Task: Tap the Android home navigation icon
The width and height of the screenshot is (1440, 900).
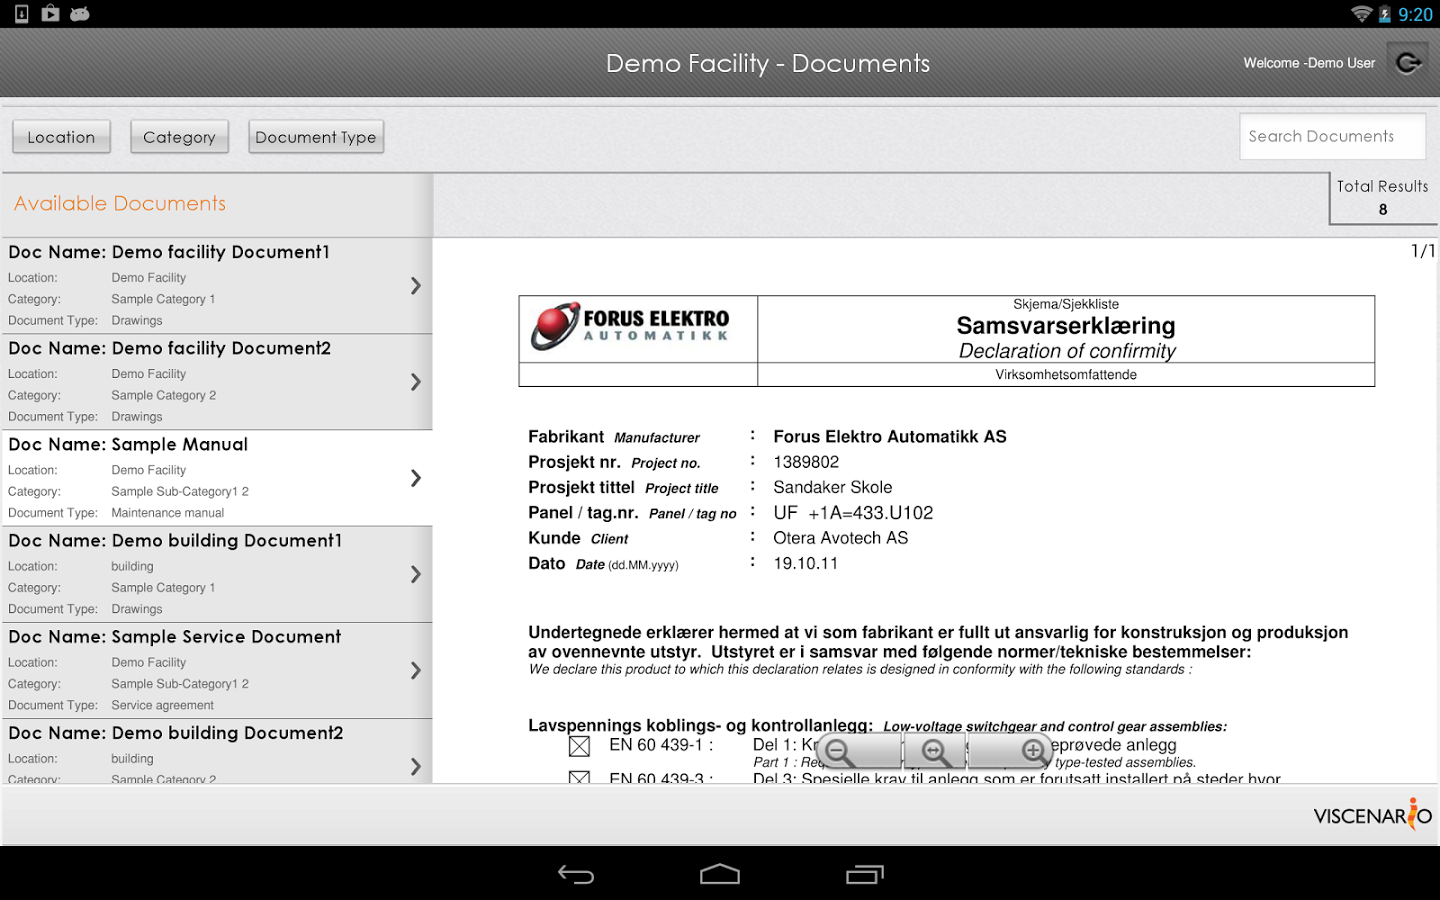Action: pos(720,875)
